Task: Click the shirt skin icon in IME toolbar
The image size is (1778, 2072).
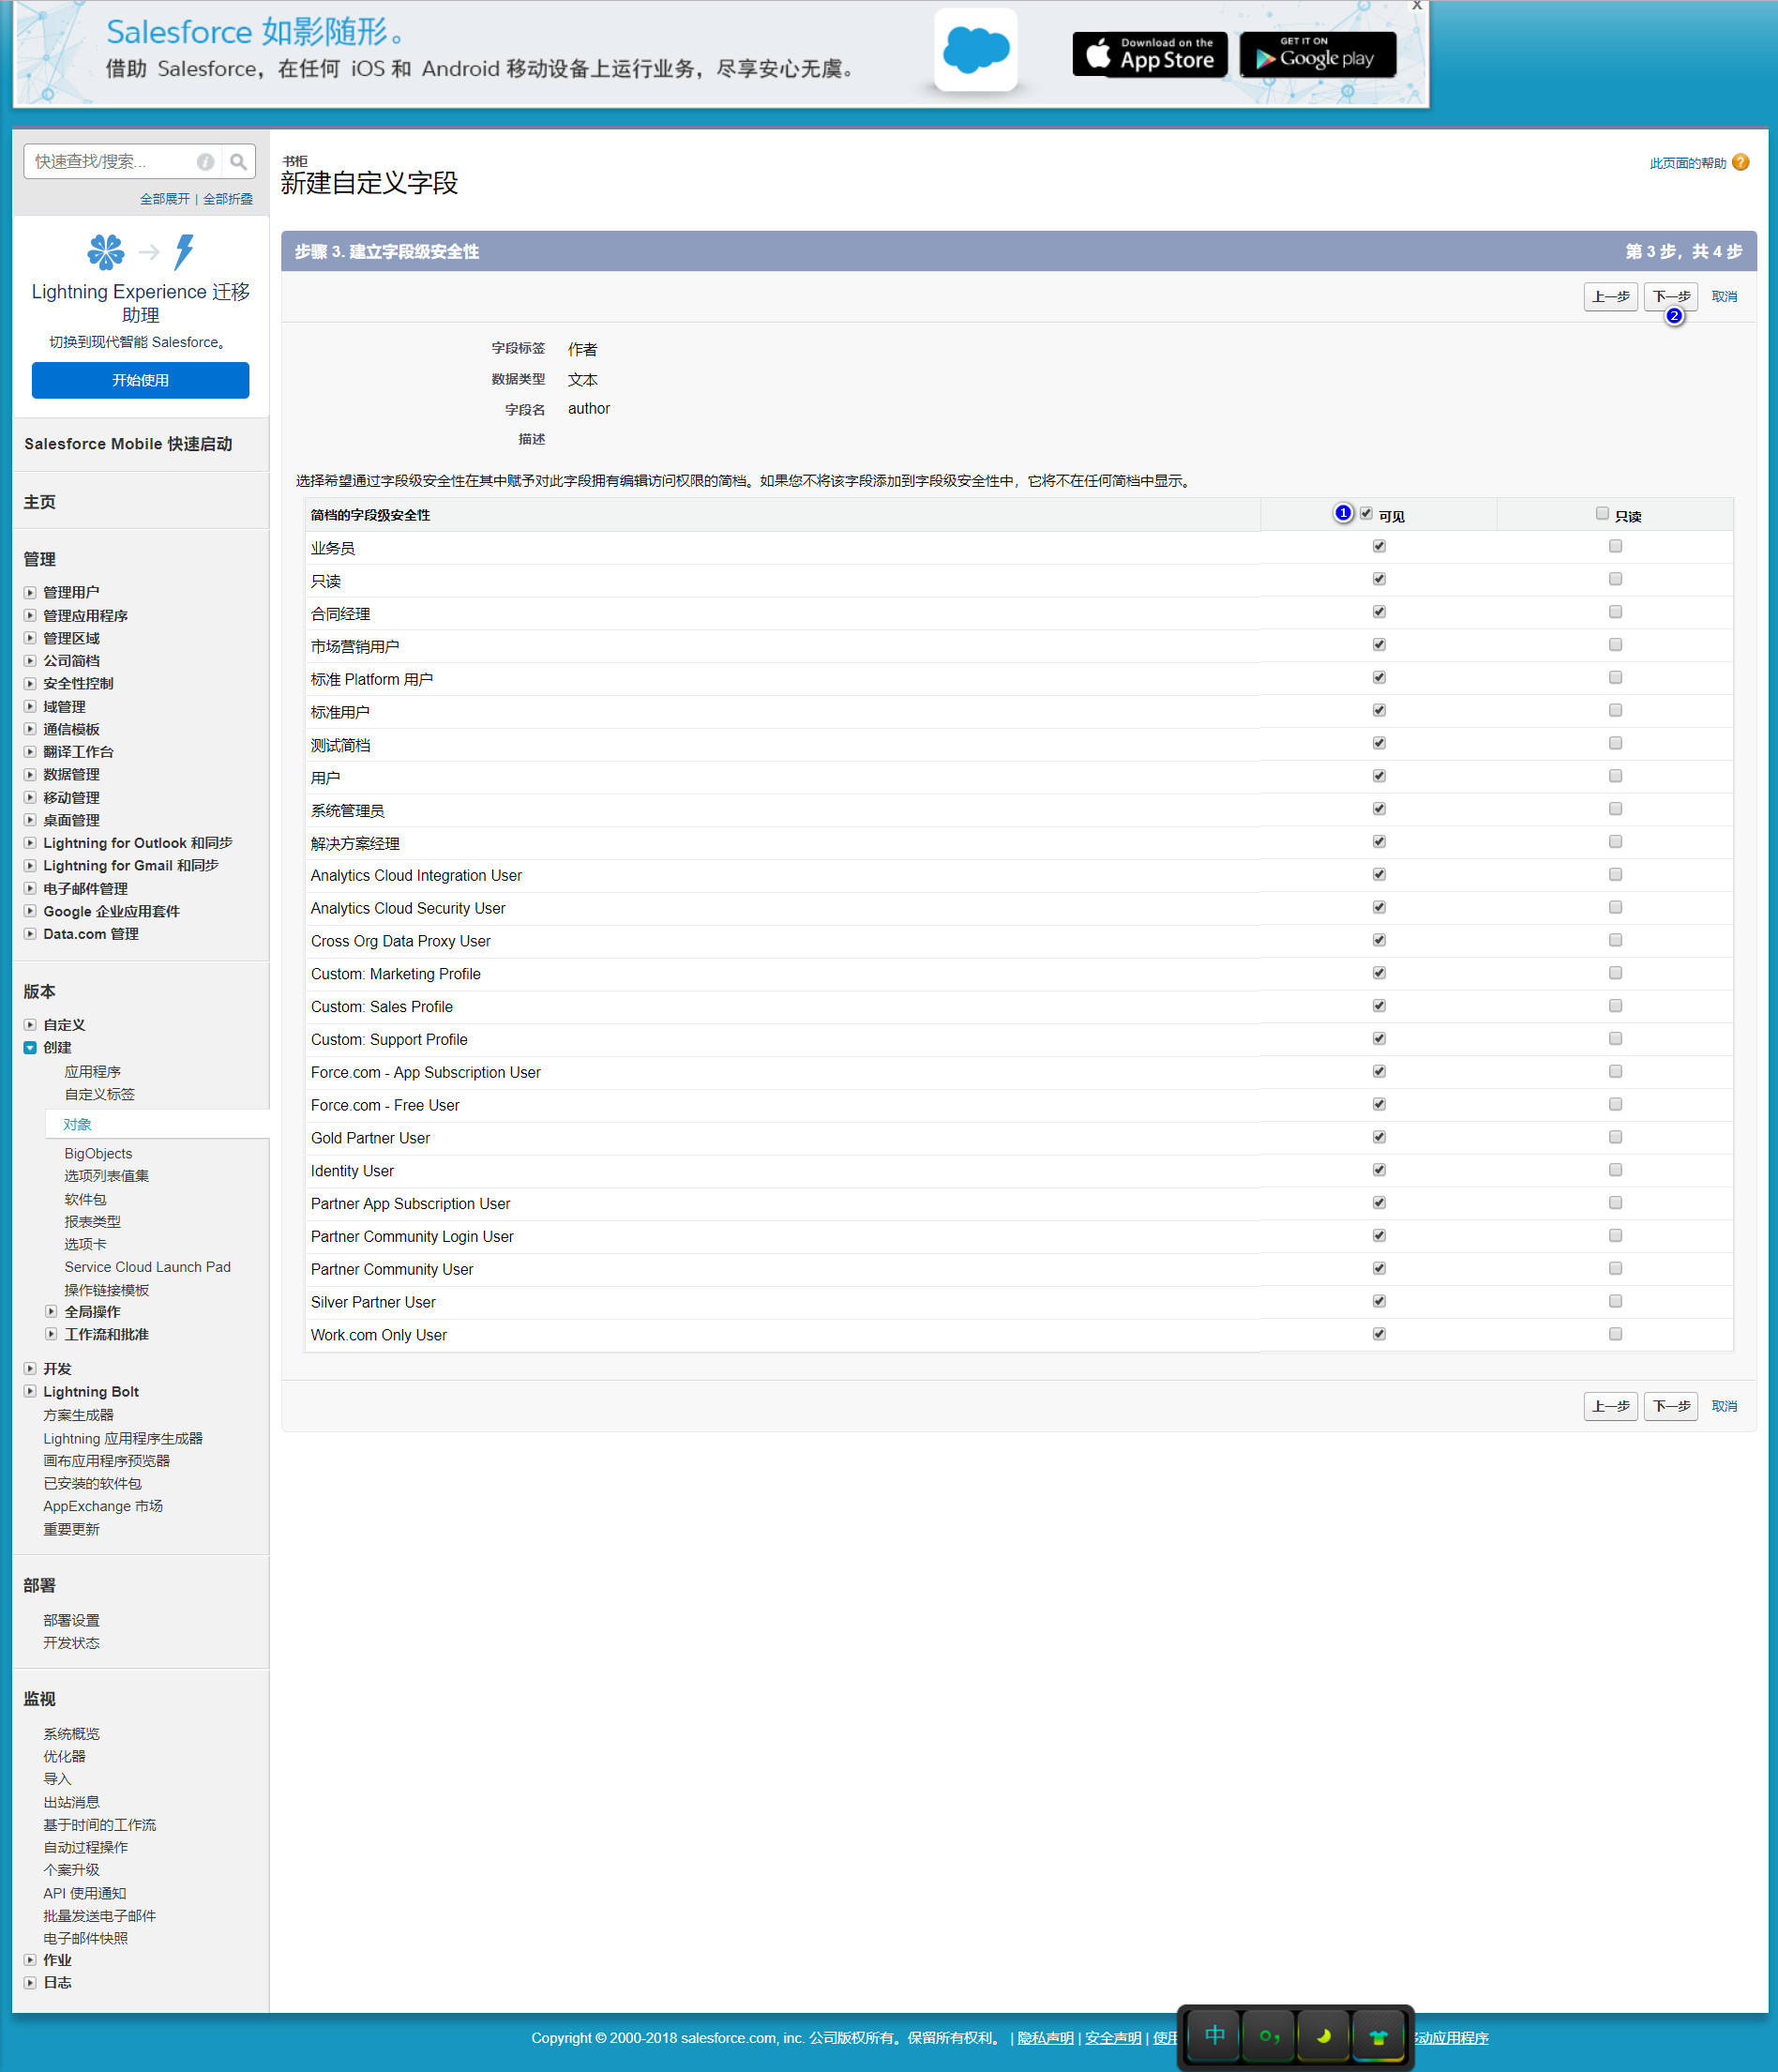Action: [1379, 2035]
